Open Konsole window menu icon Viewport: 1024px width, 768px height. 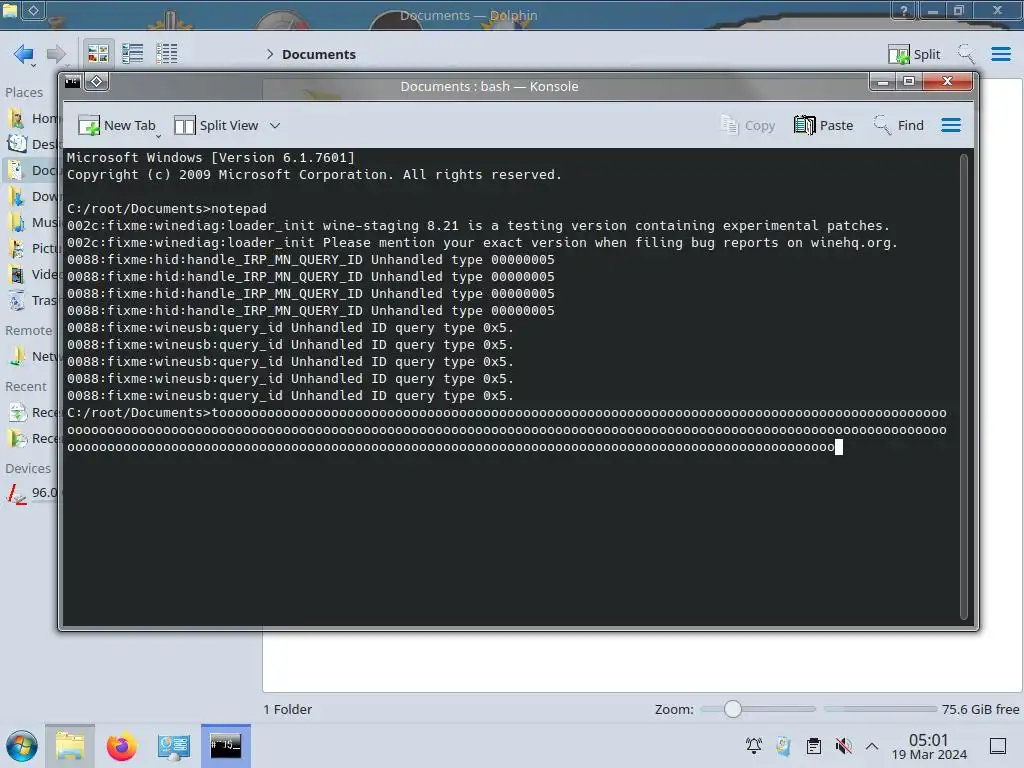(x=72, y=82)
